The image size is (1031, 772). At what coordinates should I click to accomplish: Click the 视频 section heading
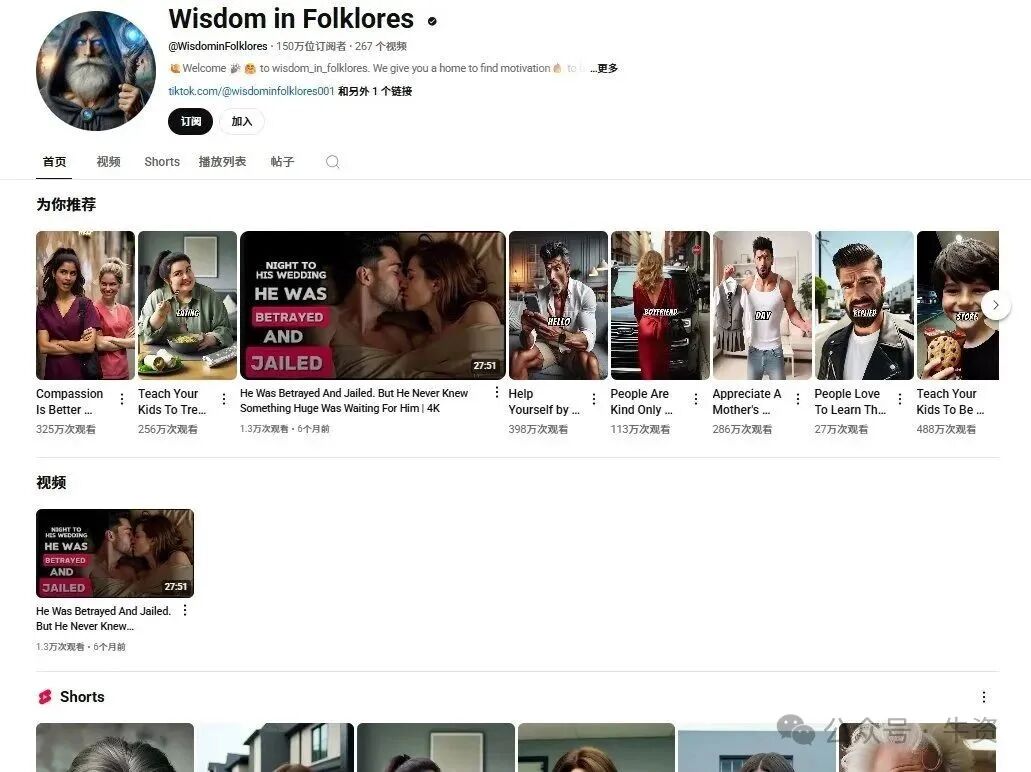(51, 483)
